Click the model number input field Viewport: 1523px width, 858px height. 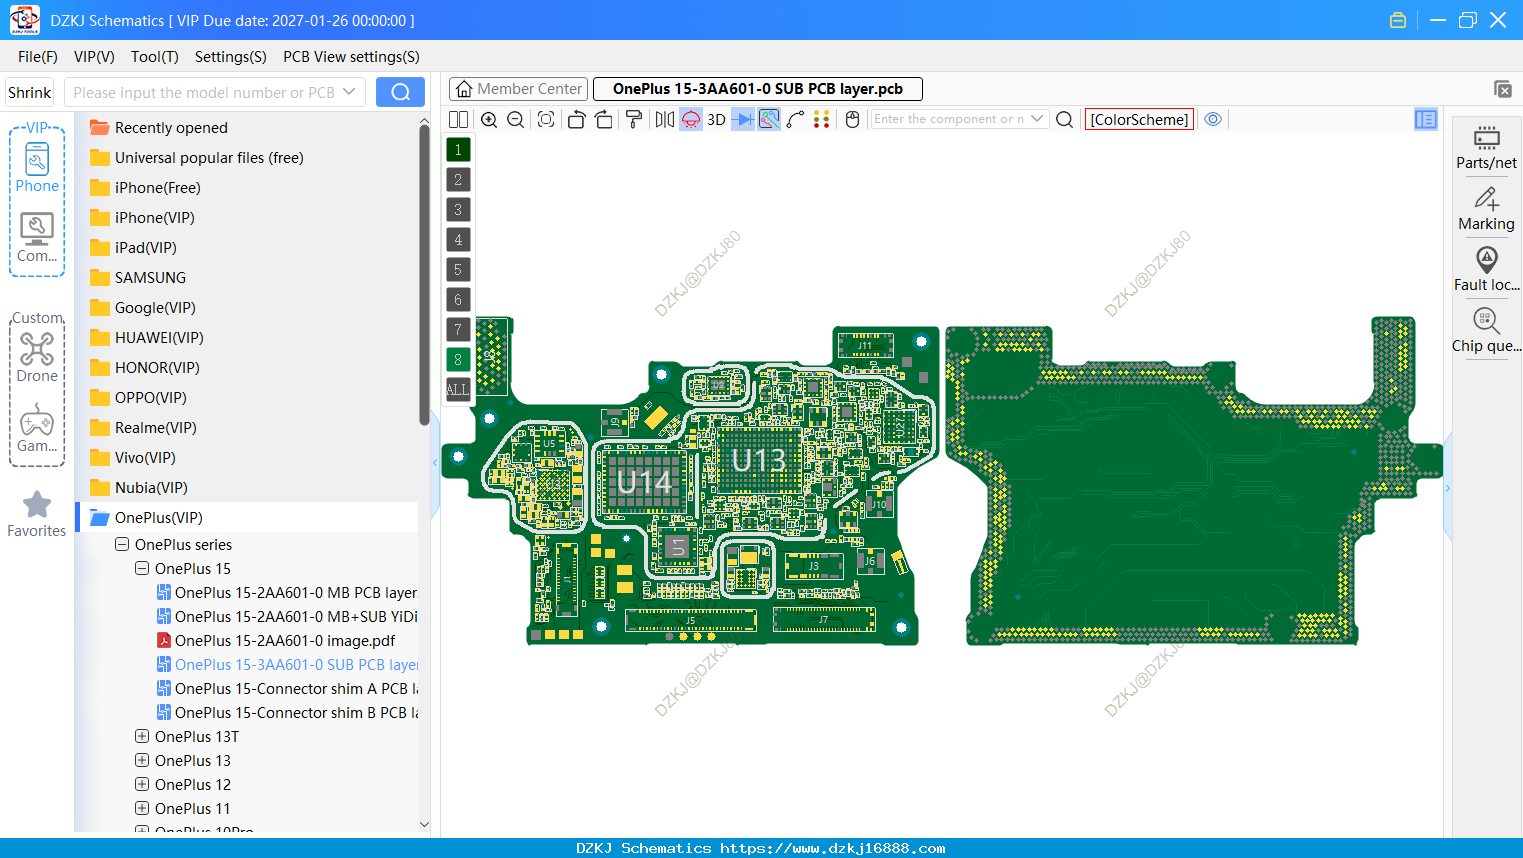click(203, 92)
